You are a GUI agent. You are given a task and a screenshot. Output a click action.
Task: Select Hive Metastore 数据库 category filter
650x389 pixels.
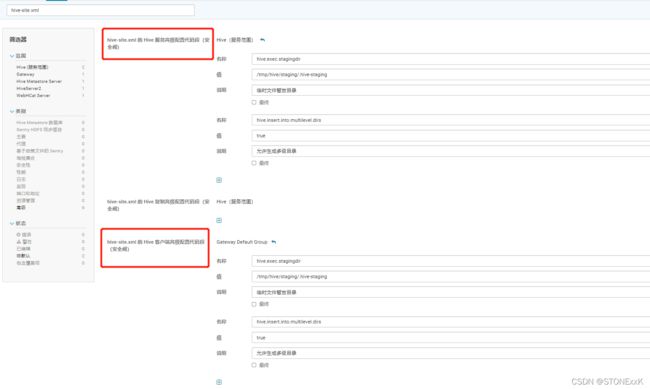point(39,123)
